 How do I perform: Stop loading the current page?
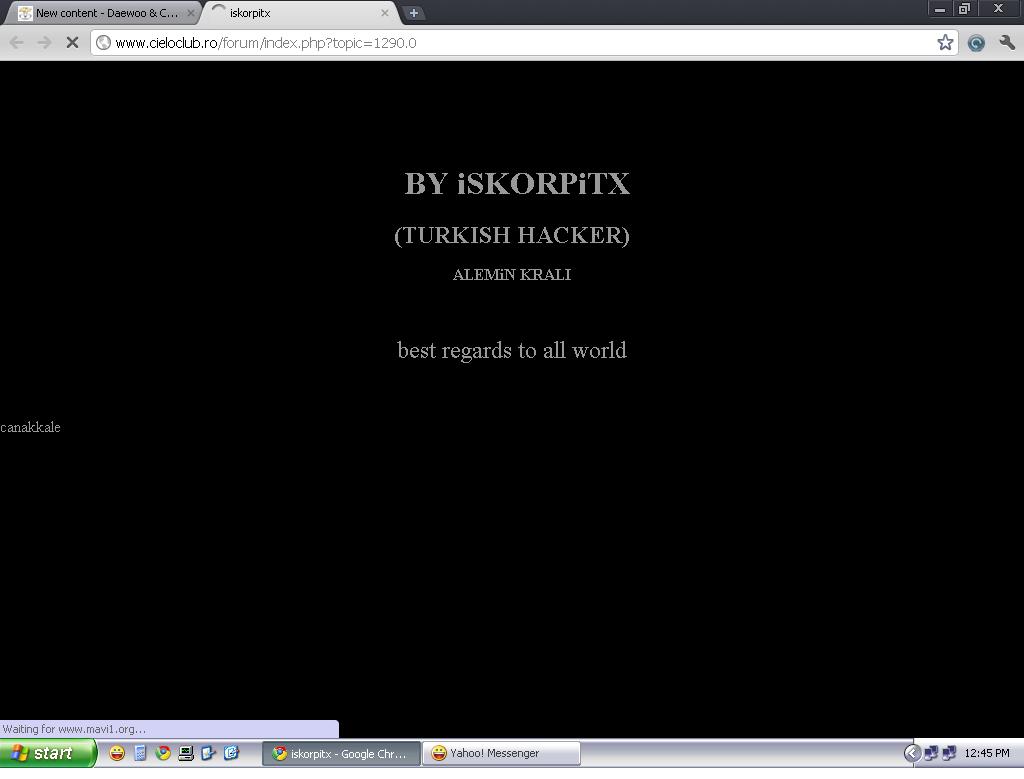(72, 42)
